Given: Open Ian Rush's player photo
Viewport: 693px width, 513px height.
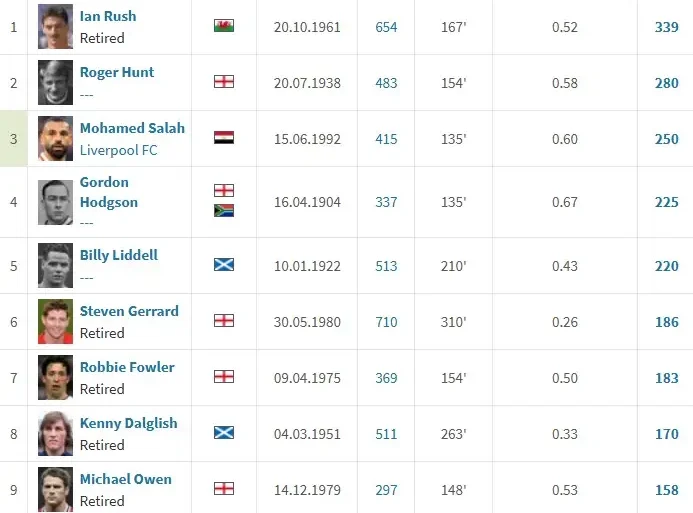Looking at the screenshot, I should [x=55, y=26].
